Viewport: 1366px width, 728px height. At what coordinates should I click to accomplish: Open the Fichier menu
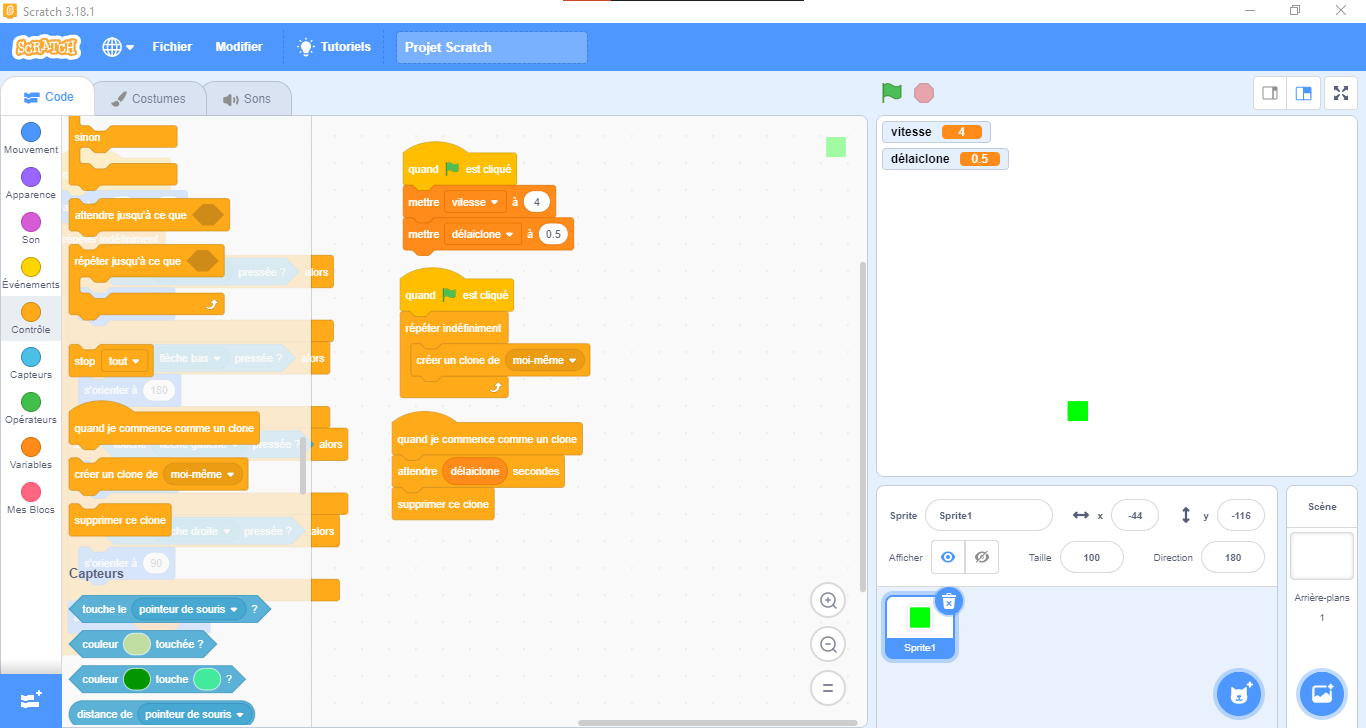coord(172,47)
